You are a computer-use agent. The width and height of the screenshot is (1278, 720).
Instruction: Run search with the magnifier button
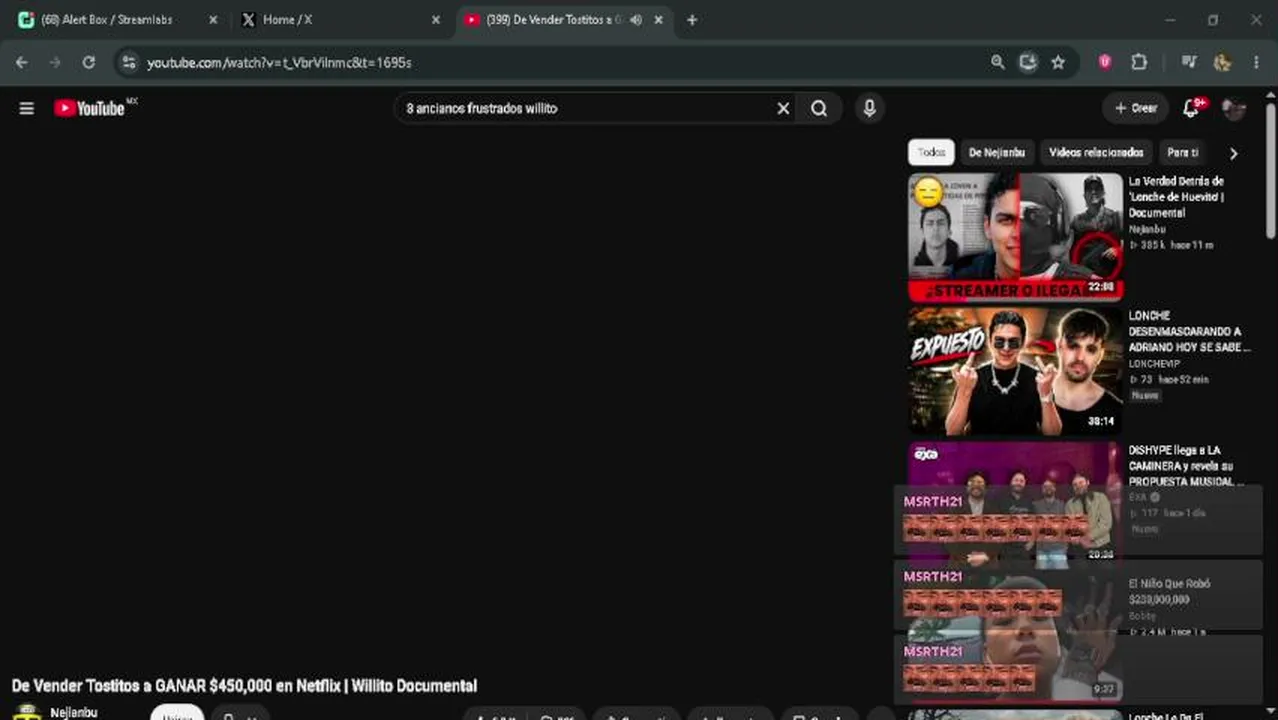coord(819,108)
